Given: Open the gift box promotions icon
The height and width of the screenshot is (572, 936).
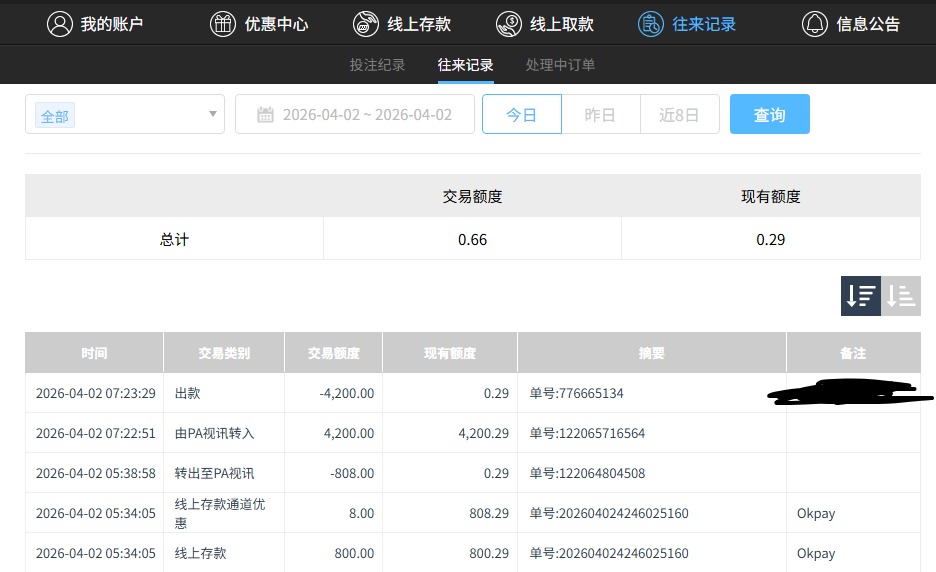Looking at the screenshot, I should (x=223, y=24).
